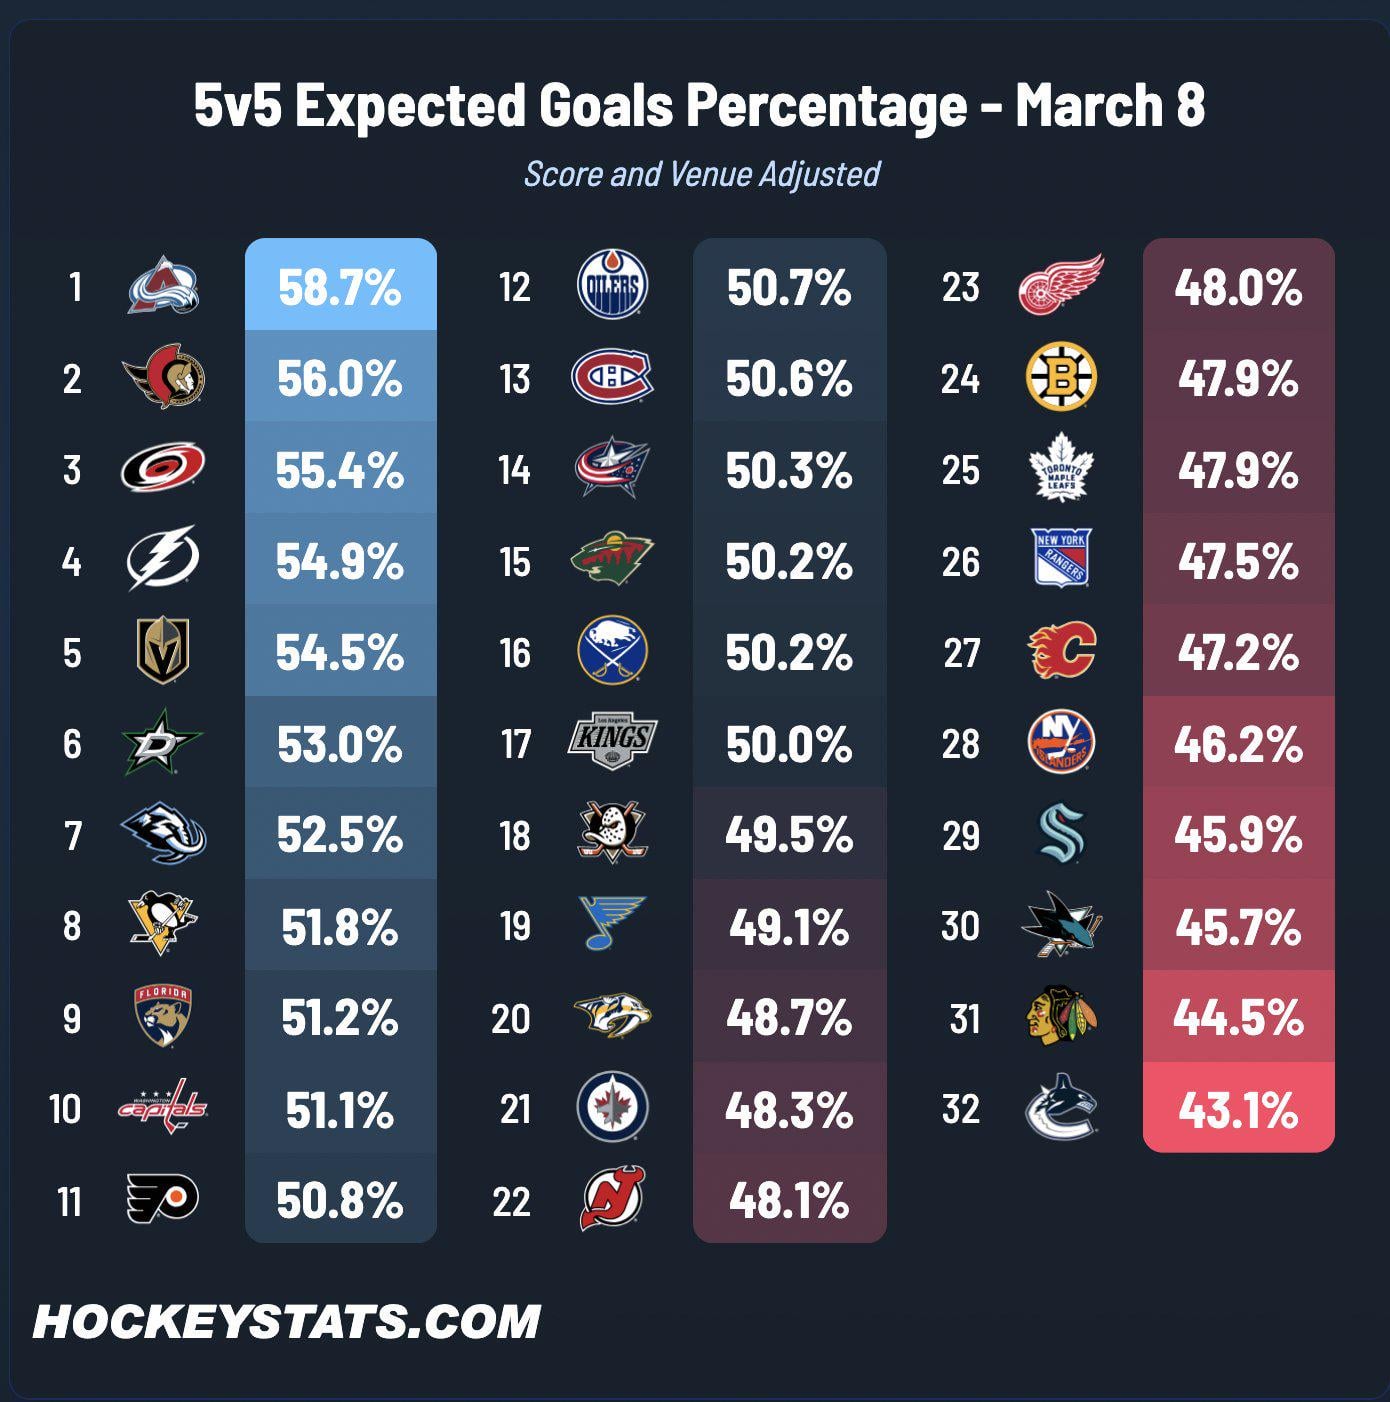Select the Chicago Blackhawks logo
The height and width of the screenshot is (1402, 1390).
click(1062, 1017)
